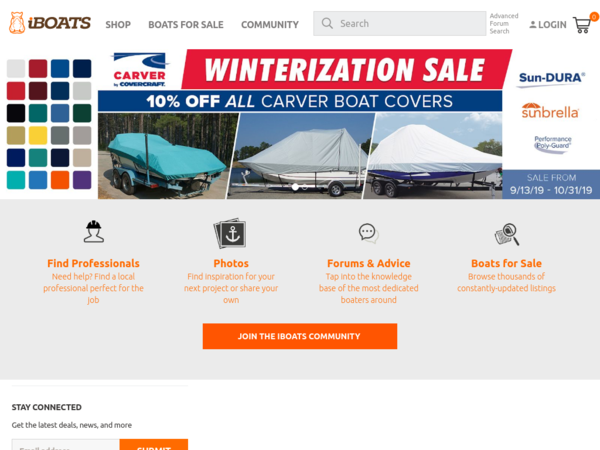Open the Advanced Forum Search link
Image resolution: width=600 pixels, height=450 pixels.
[x=504, y=23]
